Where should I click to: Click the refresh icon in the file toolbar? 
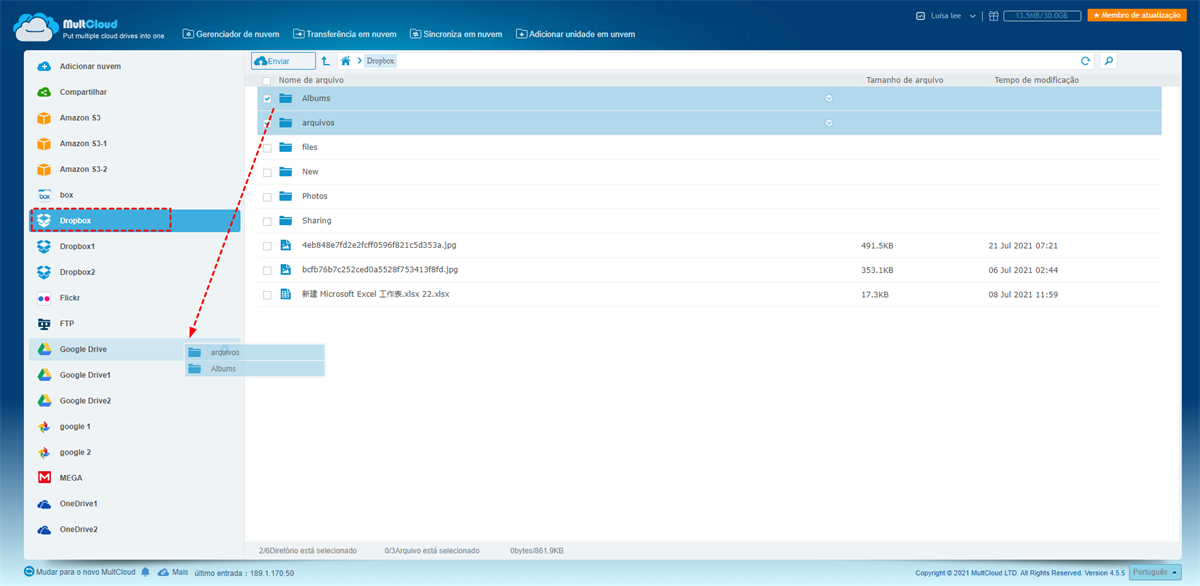[1085, 61]
